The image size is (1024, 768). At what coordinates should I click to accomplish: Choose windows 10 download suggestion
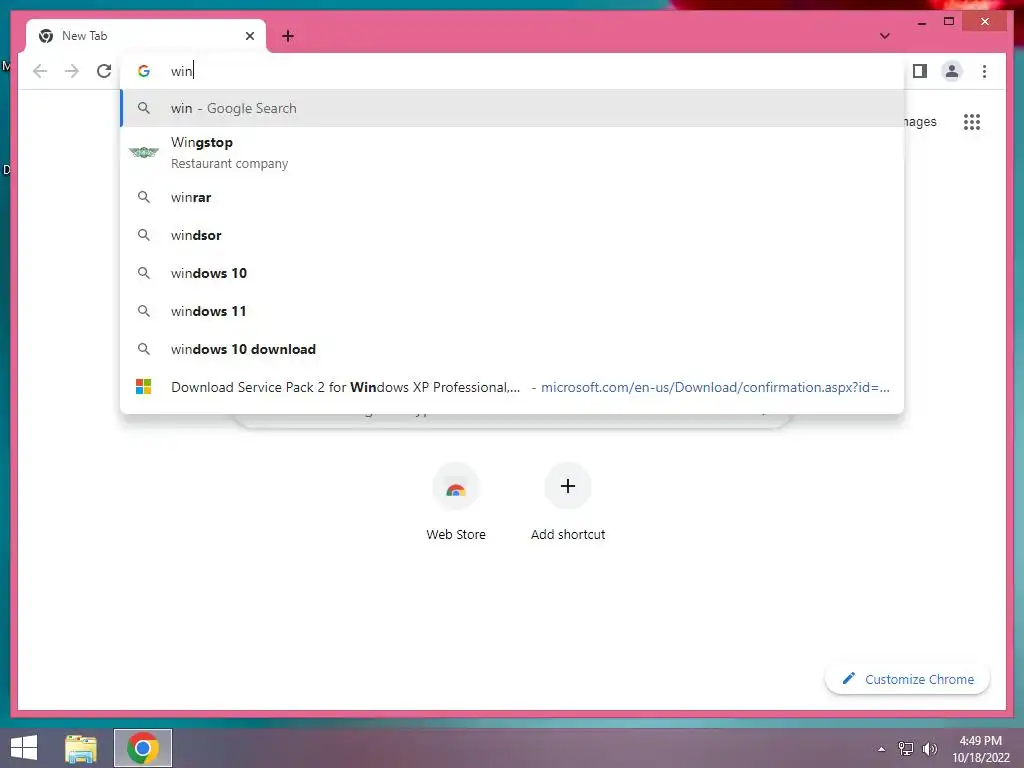(x=513, y=349)
